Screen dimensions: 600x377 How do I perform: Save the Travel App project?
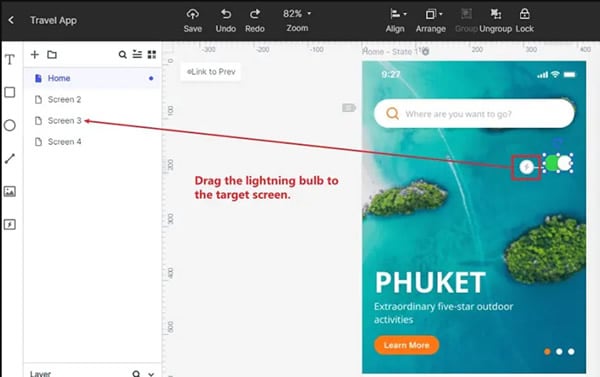[192, 20]
